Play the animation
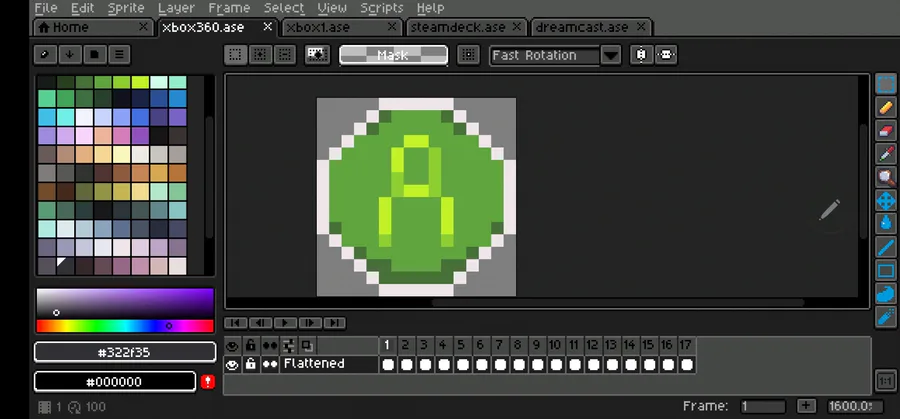 [285, 323]
